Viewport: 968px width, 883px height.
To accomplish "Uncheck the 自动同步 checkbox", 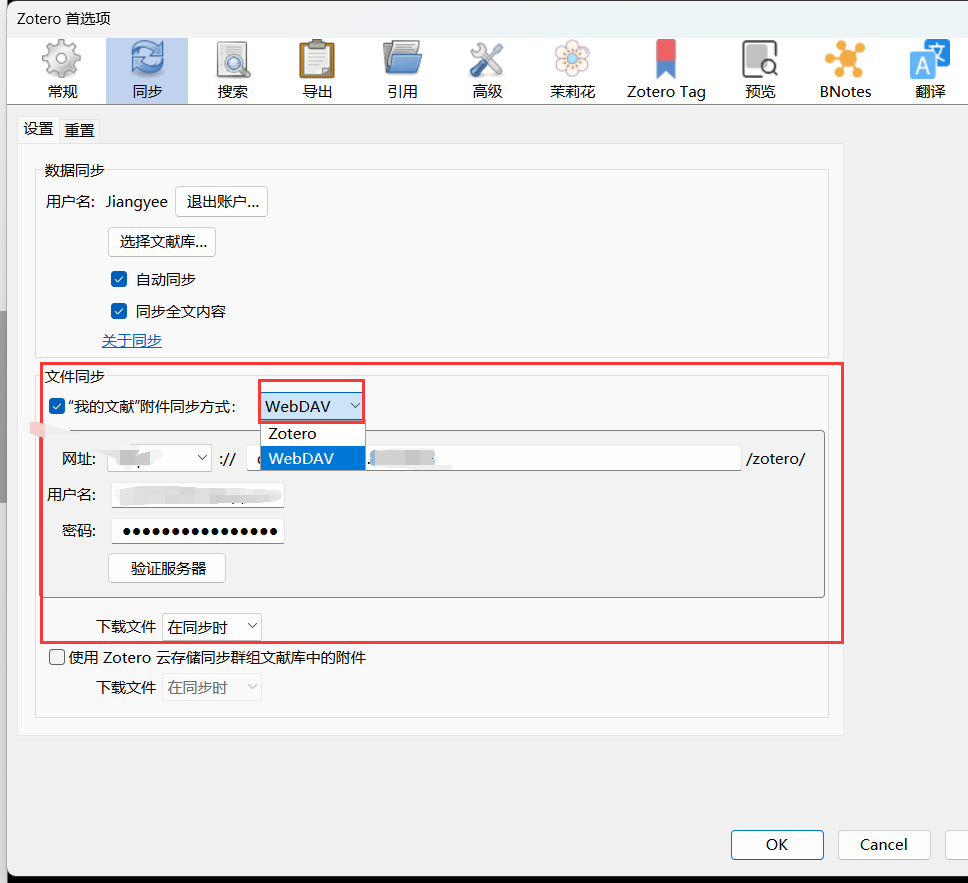I will coord(119,279).
